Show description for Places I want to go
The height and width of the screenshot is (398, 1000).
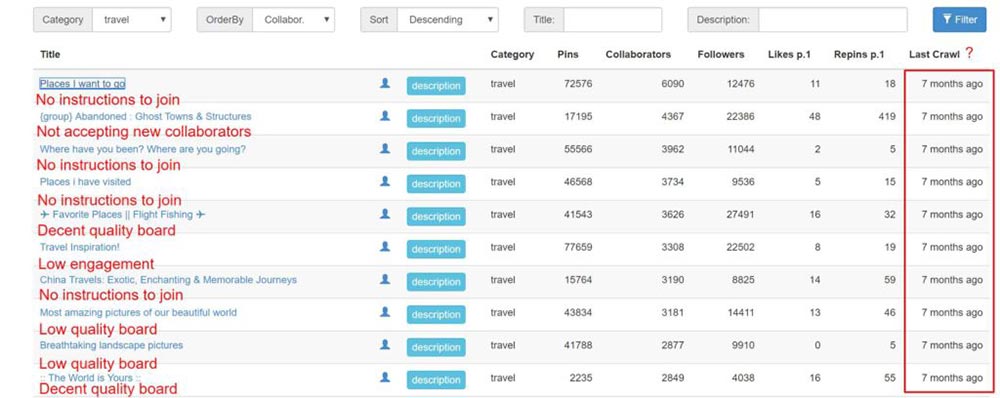(x=436, y=85)
